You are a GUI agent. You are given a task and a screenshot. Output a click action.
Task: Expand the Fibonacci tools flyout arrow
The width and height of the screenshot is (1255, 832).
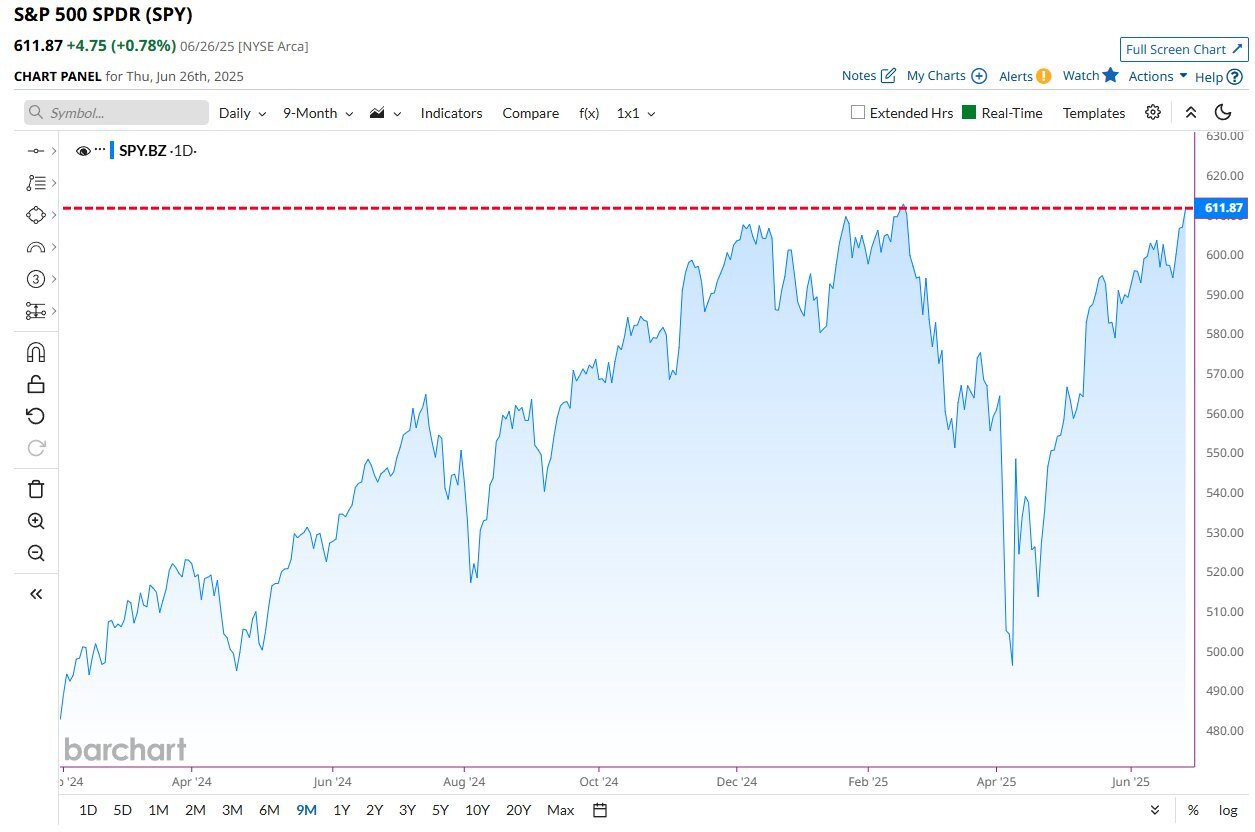click(x=53, y=183)
